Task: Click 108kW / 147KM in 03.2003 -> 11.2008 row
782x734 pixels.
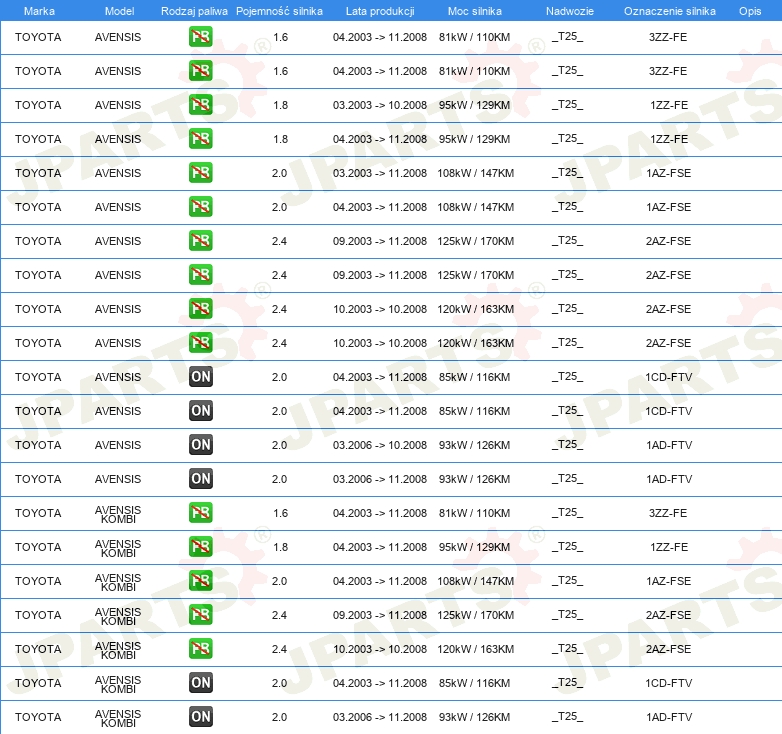Action: point(476,173)
